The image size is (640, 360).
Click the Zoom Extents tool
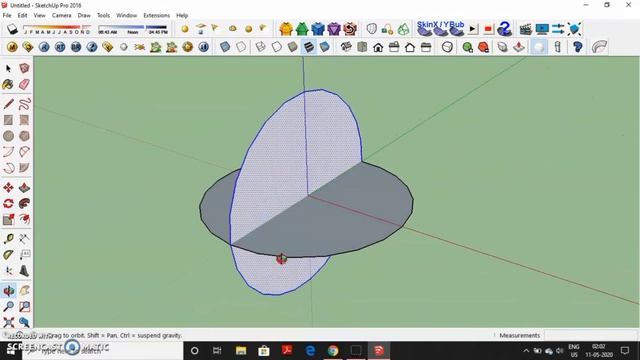(x=8, y=322)
